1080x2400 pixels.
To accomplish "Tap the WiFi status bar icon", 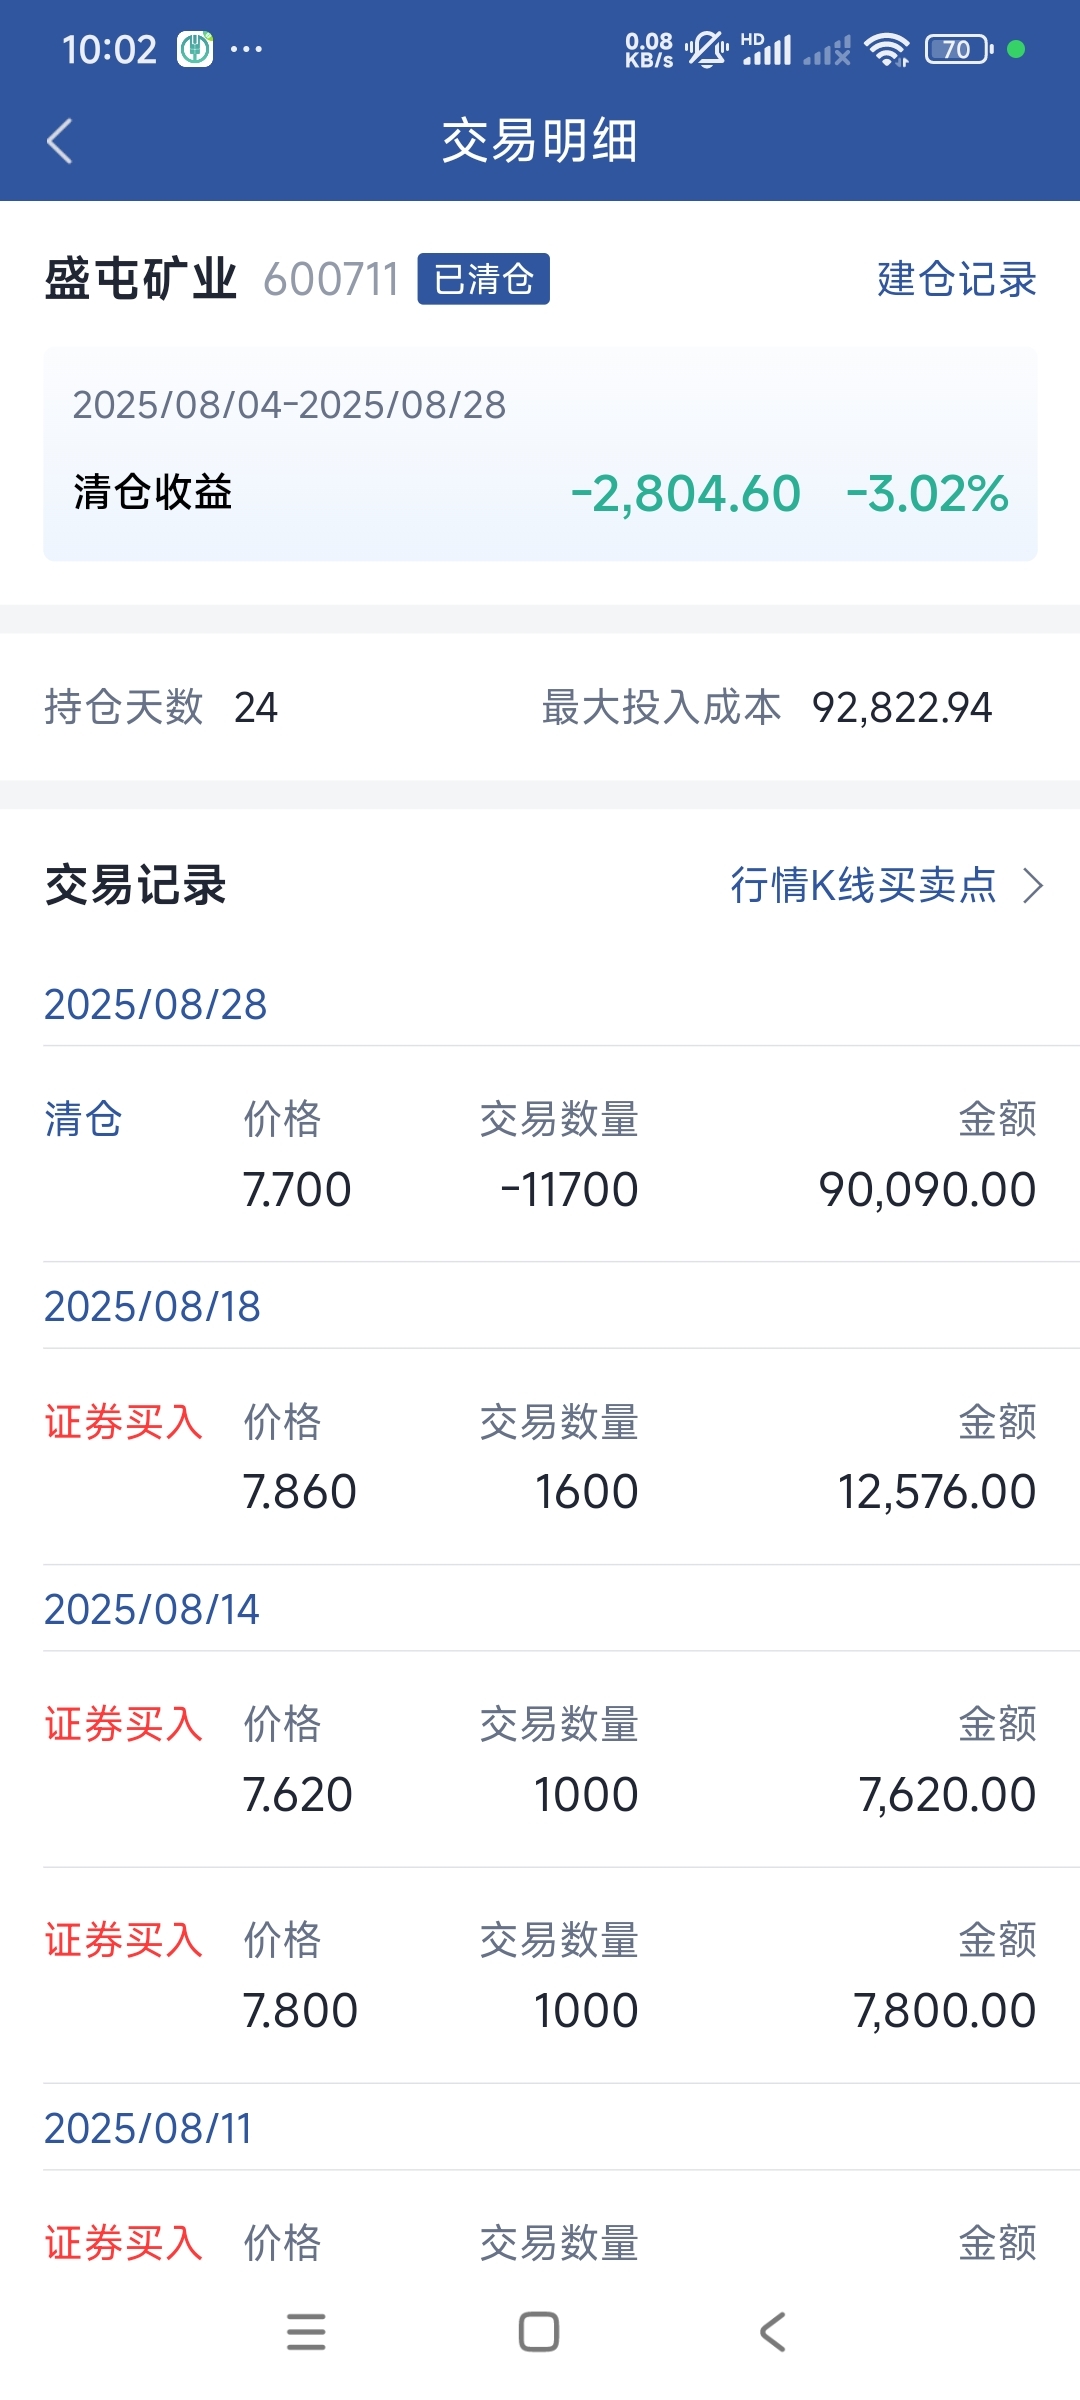I will click(887, 49).
